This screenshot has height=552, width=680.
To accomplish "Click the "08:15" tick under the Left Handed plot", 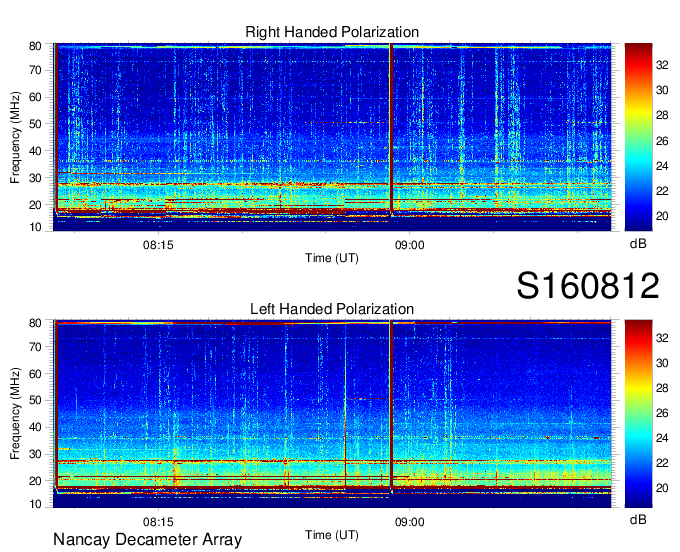I will [158, 522].
